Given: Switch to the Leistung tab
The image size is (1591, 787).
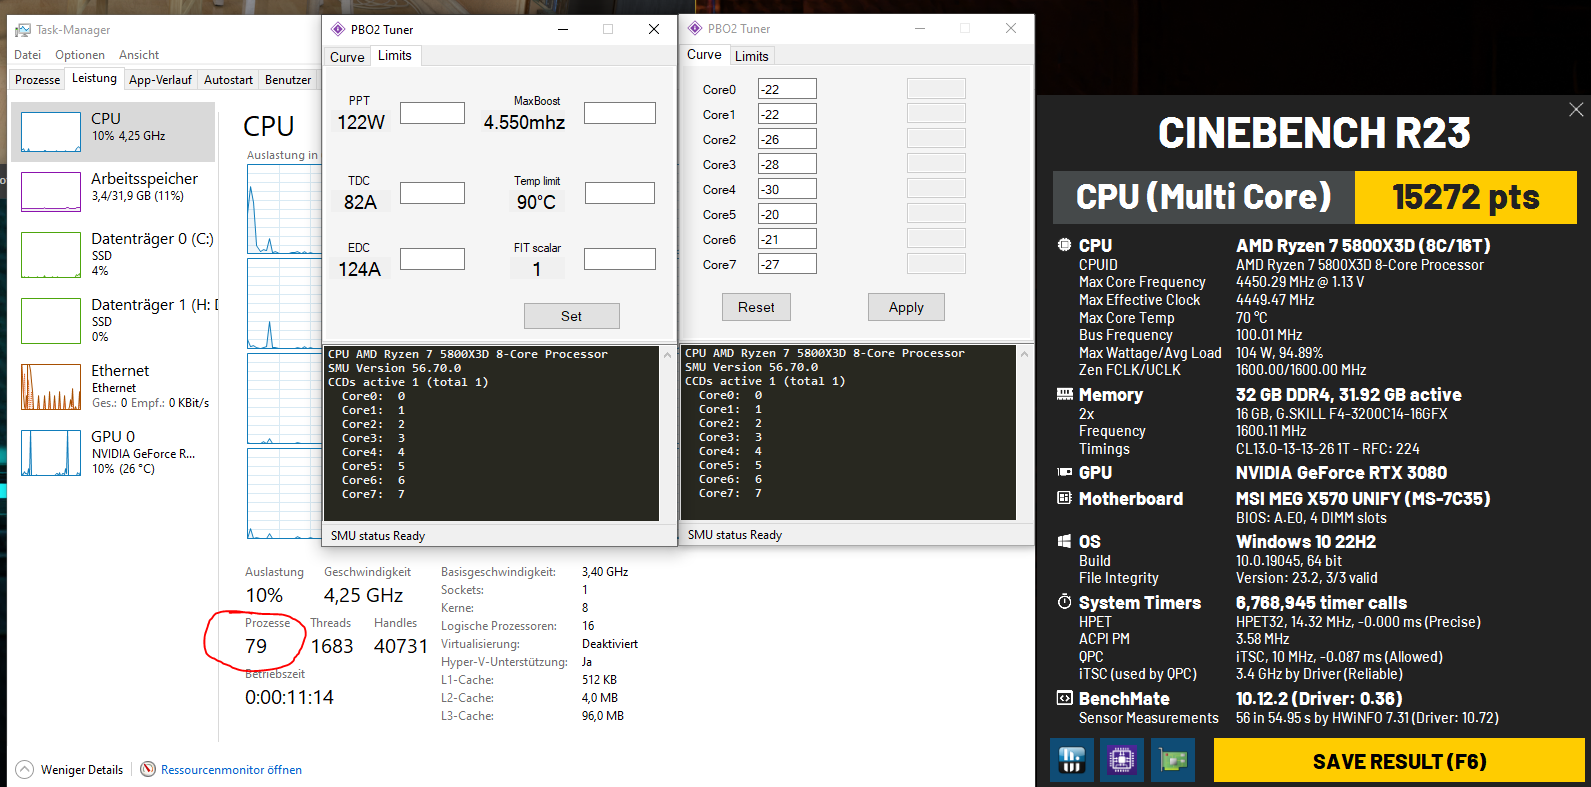Looking at the screenshot, I should [x=94, y=78].
